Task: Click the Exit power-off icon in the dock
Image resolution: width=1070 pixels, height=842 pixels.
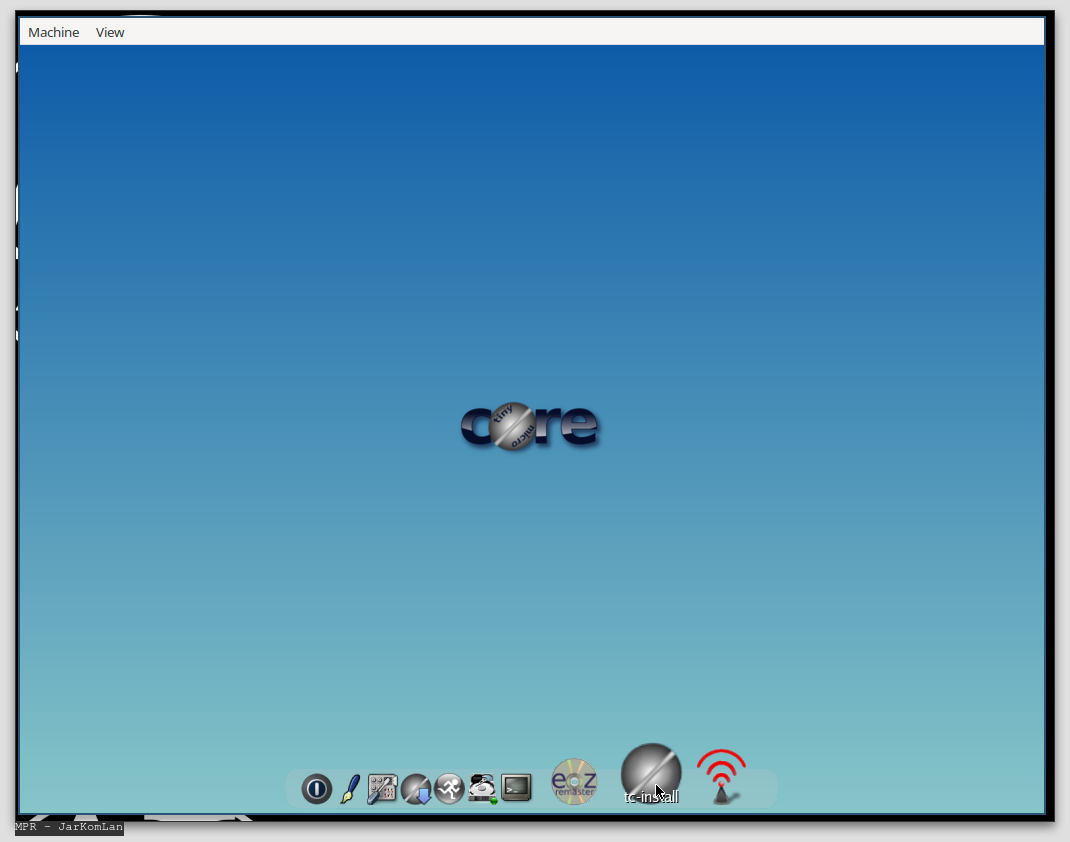Action: tap(317, 788)
